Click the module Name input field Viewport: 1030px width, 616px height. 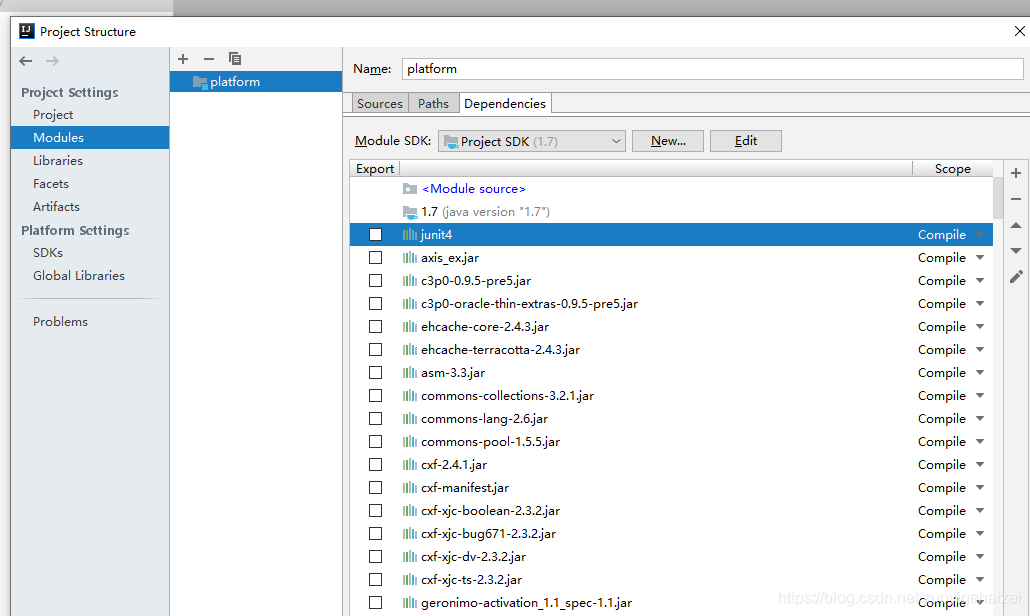tap(713, 69)
